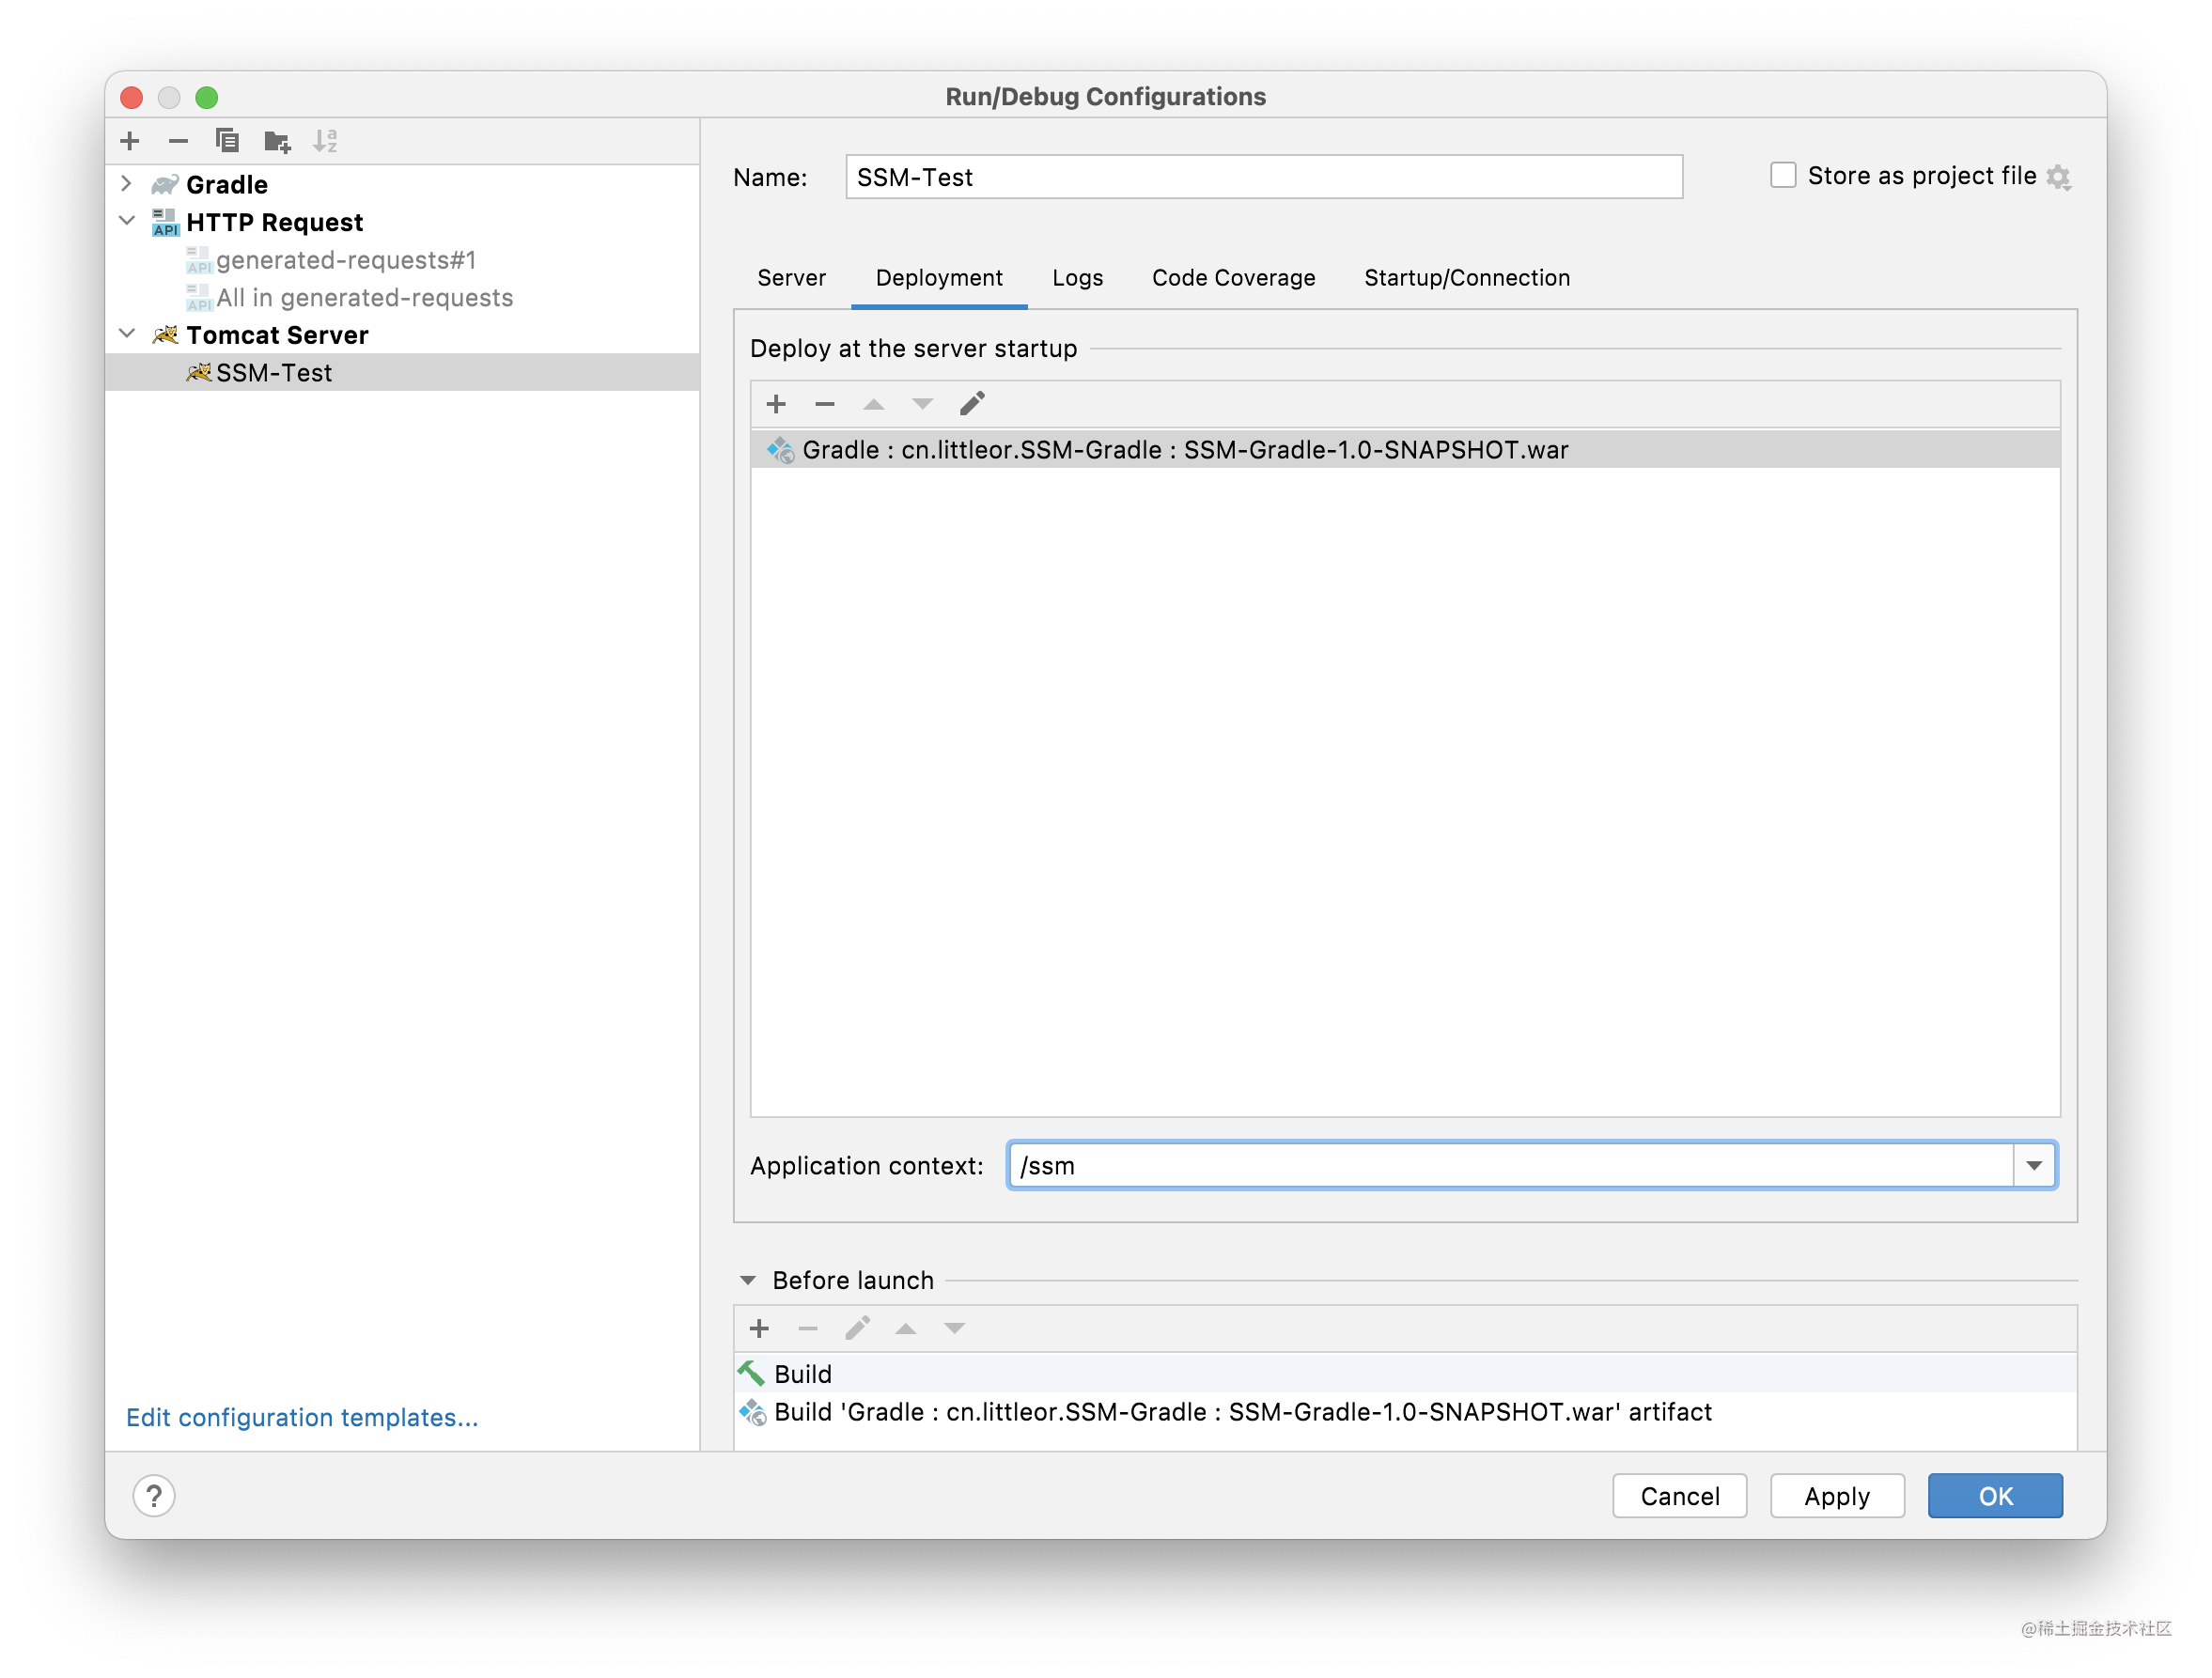Confirm with the OK button
Screen dimensions: 2212x1678
click(x=1995, y=1496)
